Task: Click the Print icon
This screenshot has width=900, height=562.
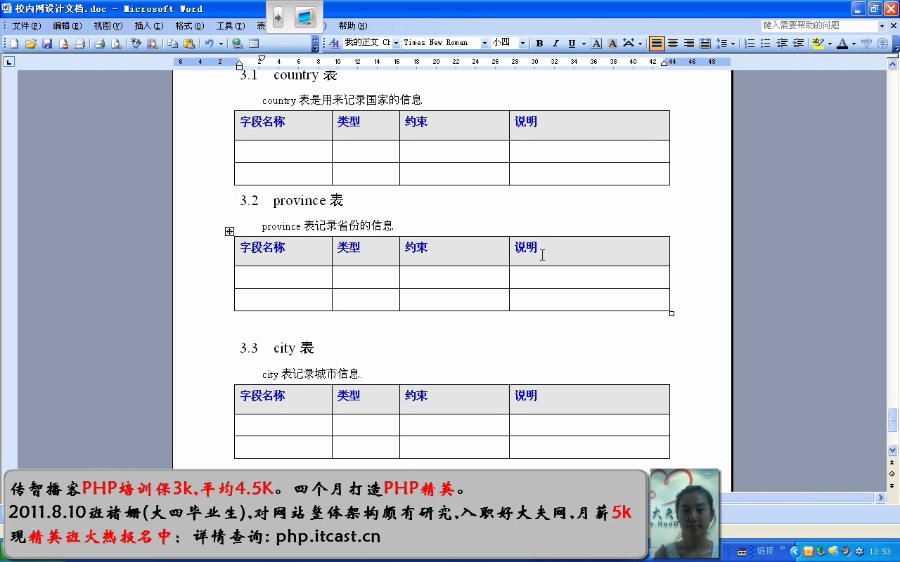Action: tap(99, 44)
